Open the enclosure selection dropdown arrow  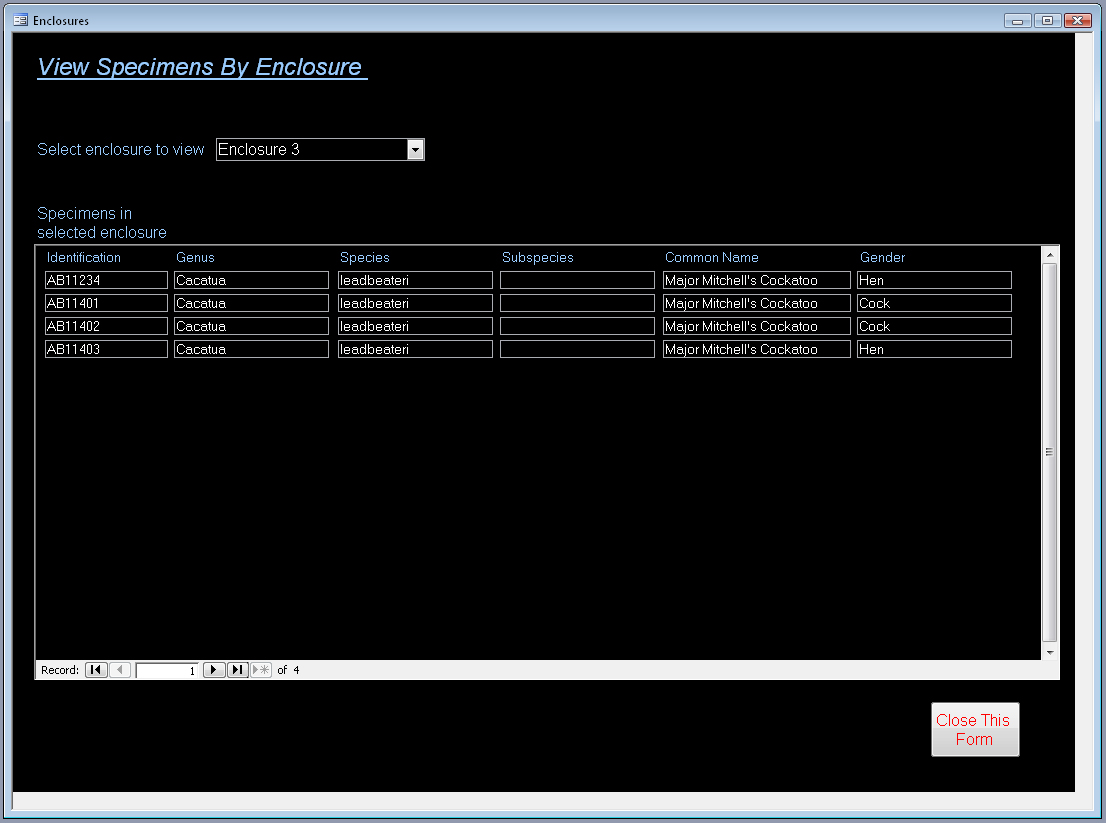[415, 150]
